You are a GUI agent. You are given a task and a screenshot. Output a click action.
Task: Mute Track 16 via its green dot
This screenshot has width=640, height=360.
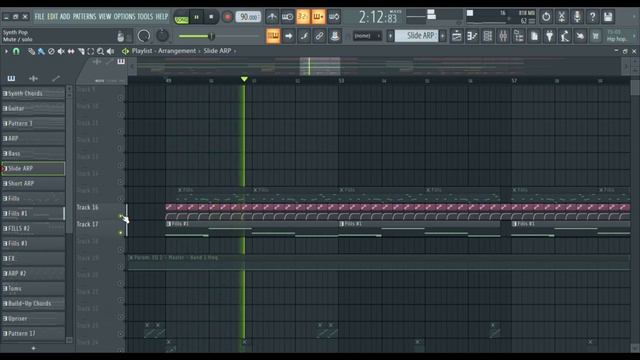(120, 216)
